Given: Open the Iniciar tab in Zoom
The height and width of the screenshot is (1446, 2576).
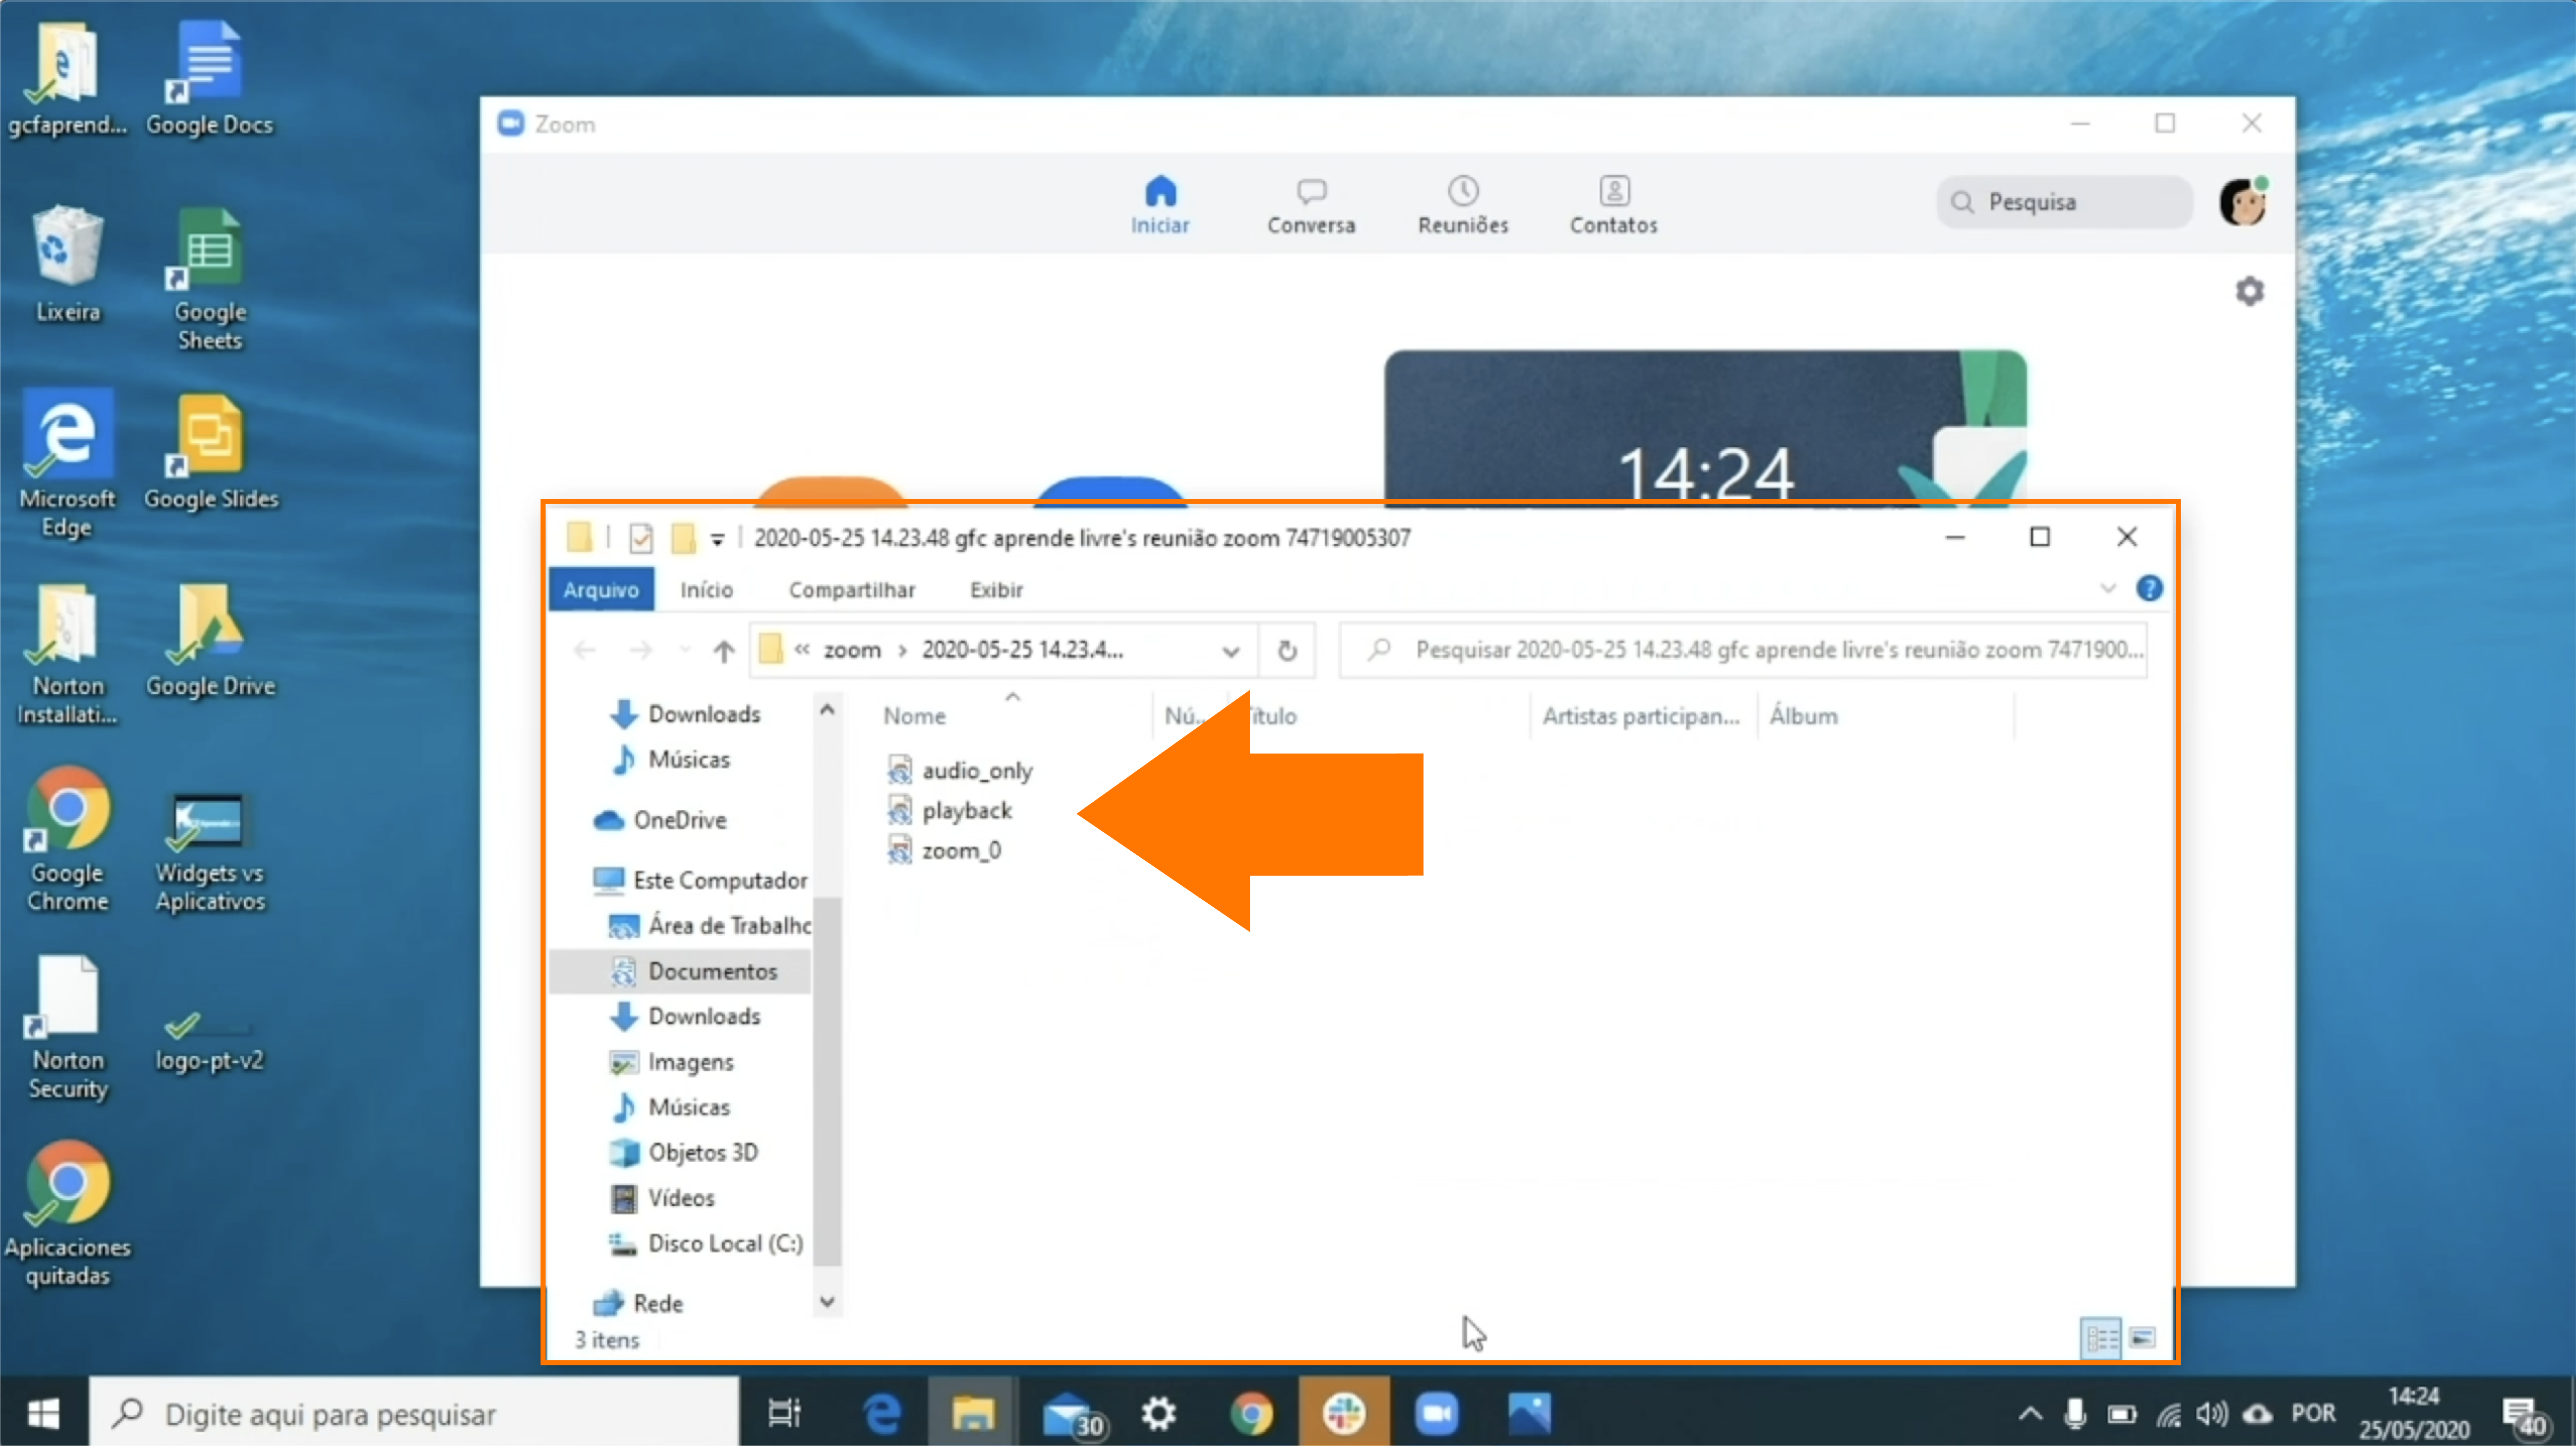Looking at the screenshot, I should click(x=1160, y=204).
